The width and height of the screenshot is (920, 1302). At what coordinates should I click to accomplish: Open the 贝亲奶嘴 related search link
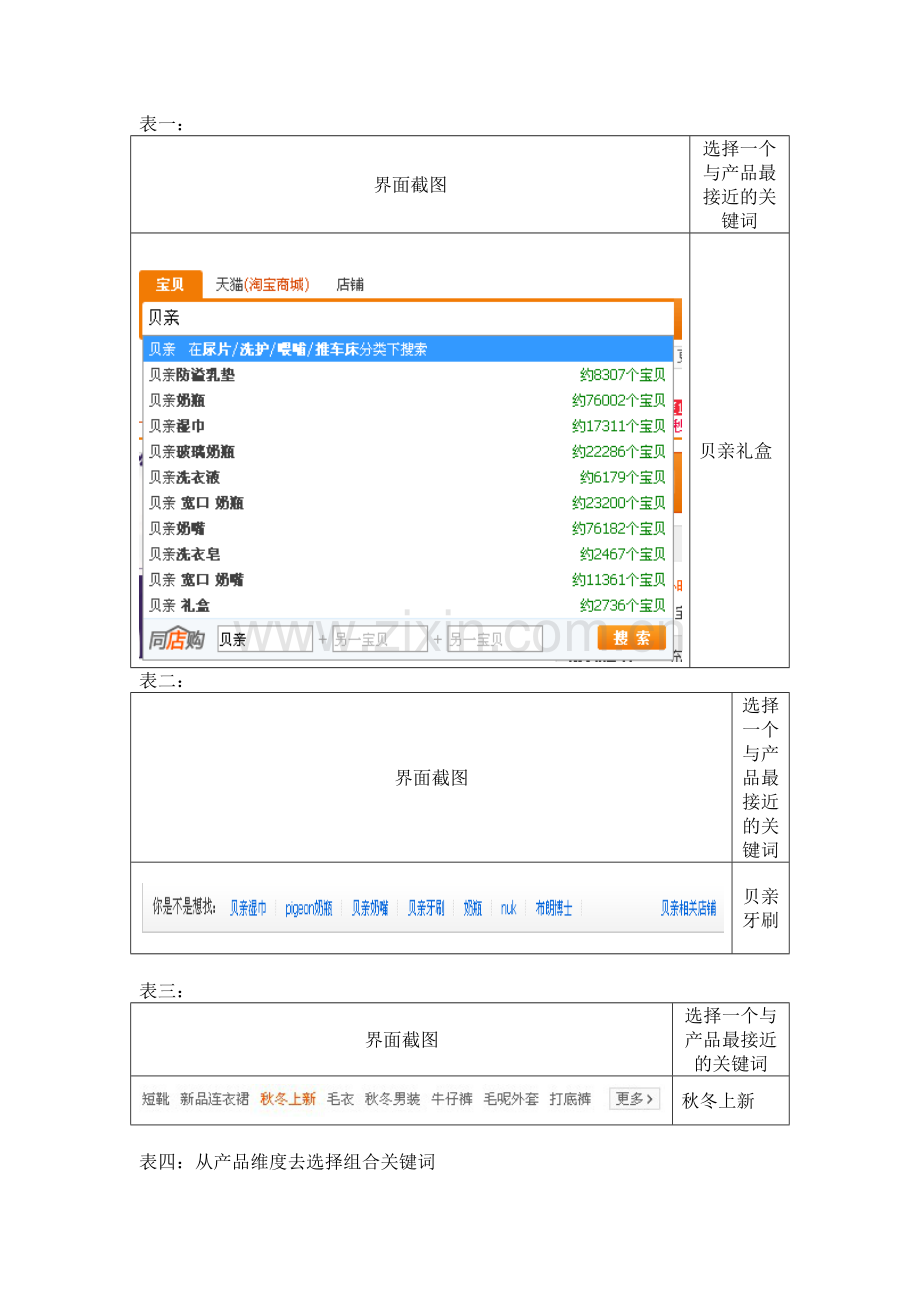370,908
